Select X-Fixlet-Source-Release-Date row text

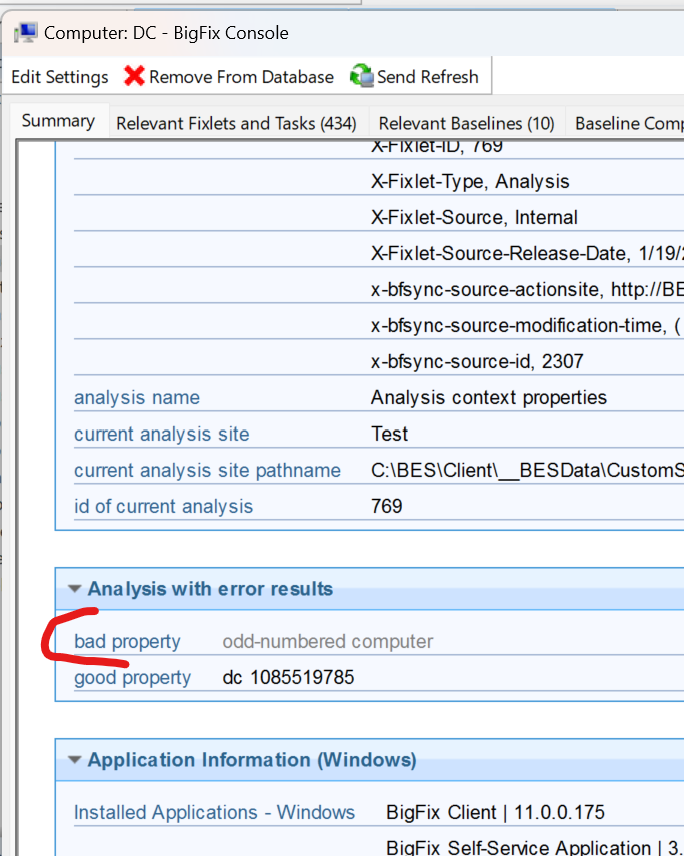(x=527, y=253)
